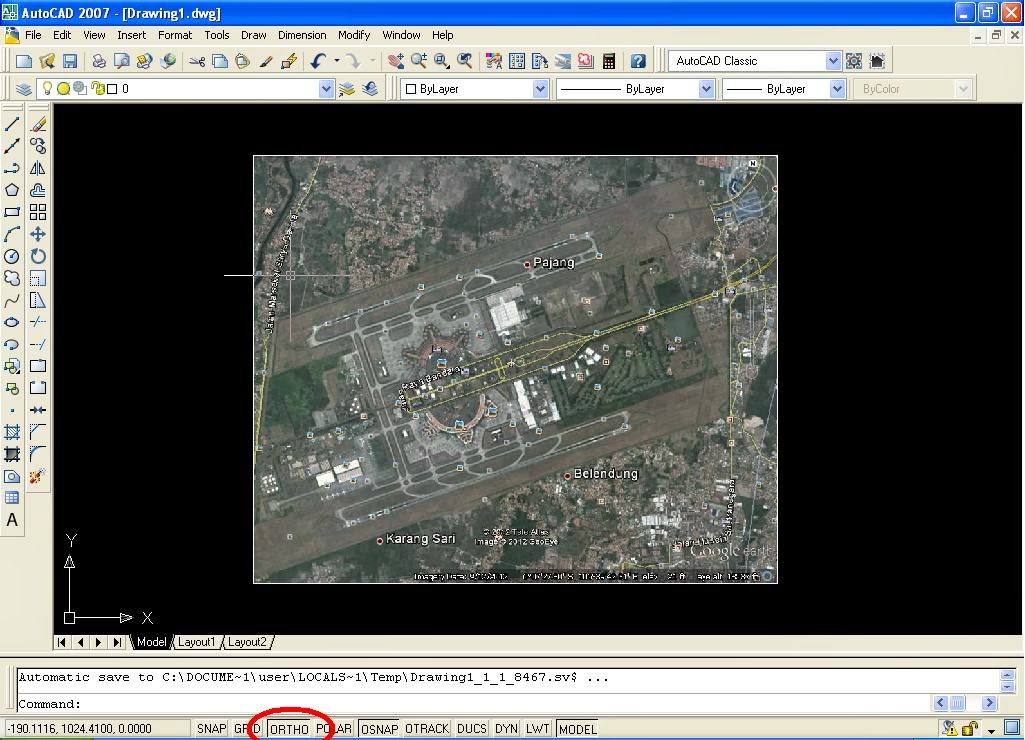1025x740 pixels.
Task: Open the Help question mark icon
Action: 638,61
